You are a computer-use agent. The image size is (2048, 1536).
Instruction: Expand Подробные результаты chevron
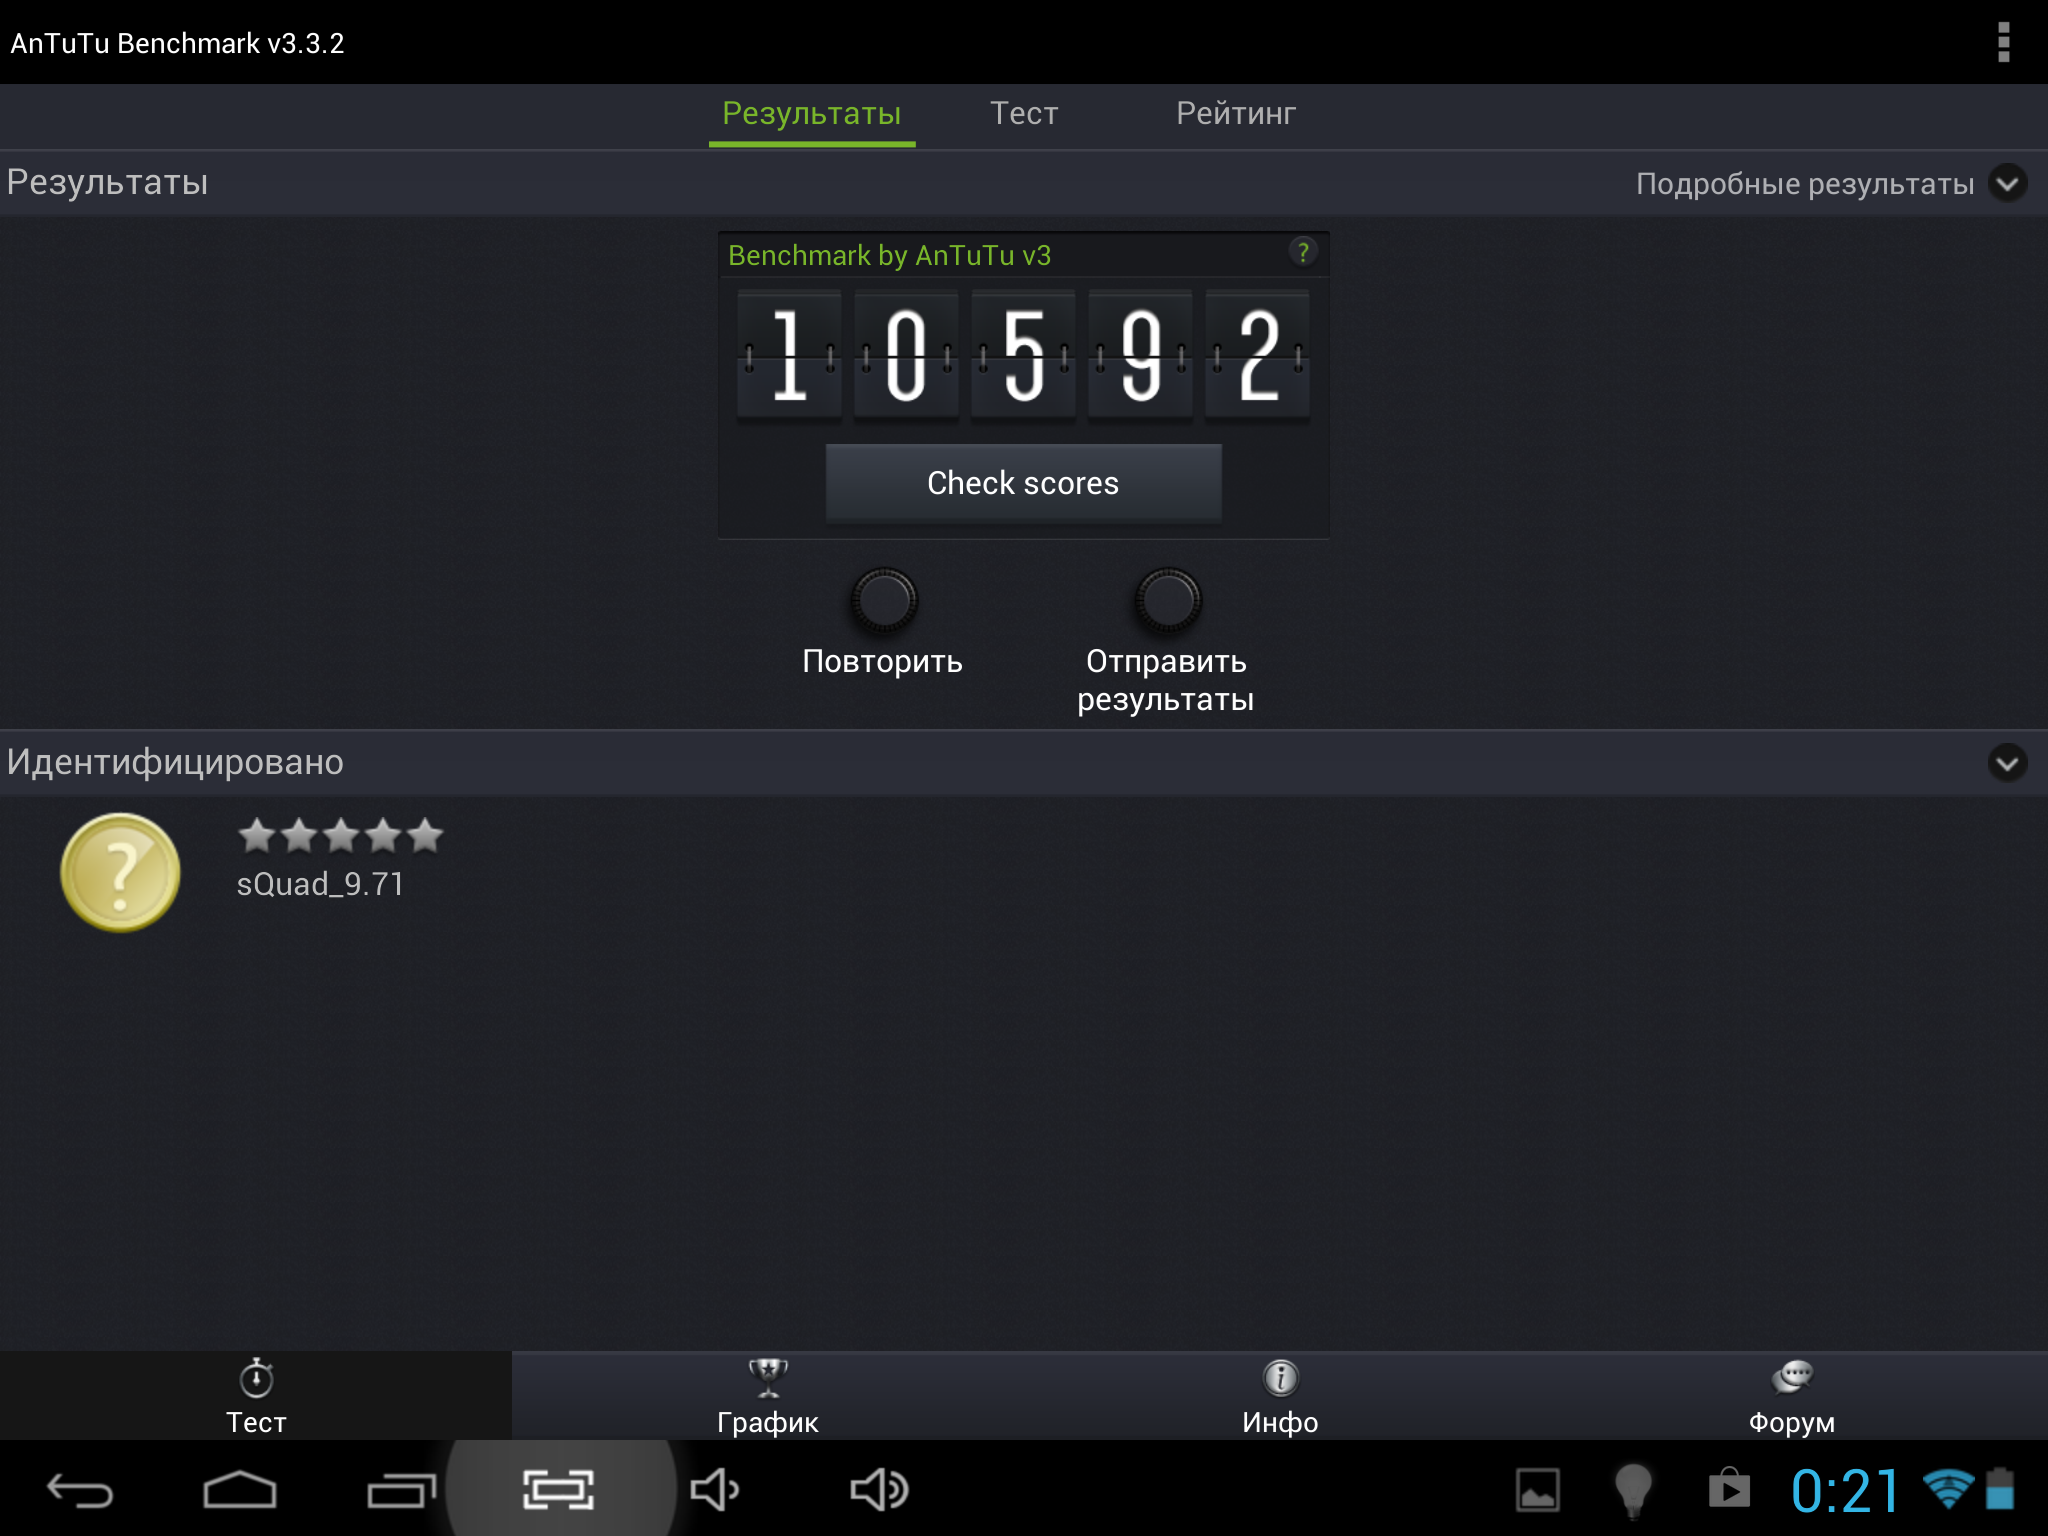point(2007,184)
